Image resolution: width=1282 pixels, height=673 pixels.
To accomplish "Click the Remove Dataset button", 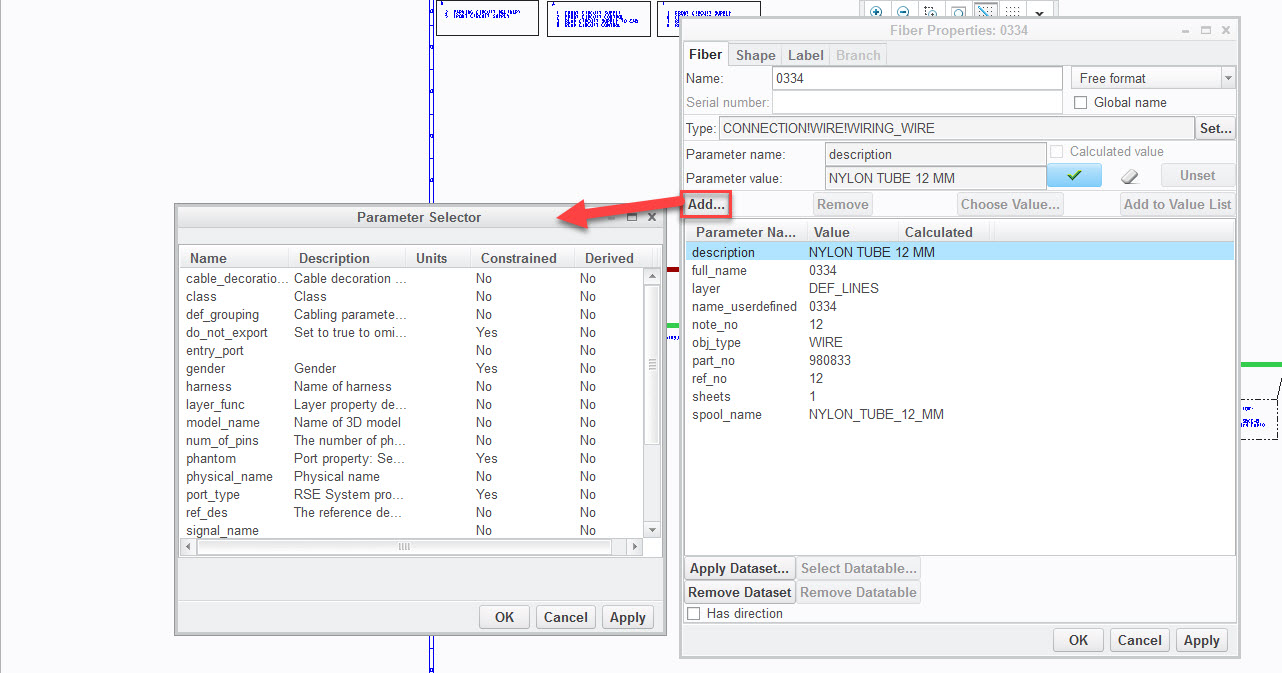I will [x=739, y=592].
